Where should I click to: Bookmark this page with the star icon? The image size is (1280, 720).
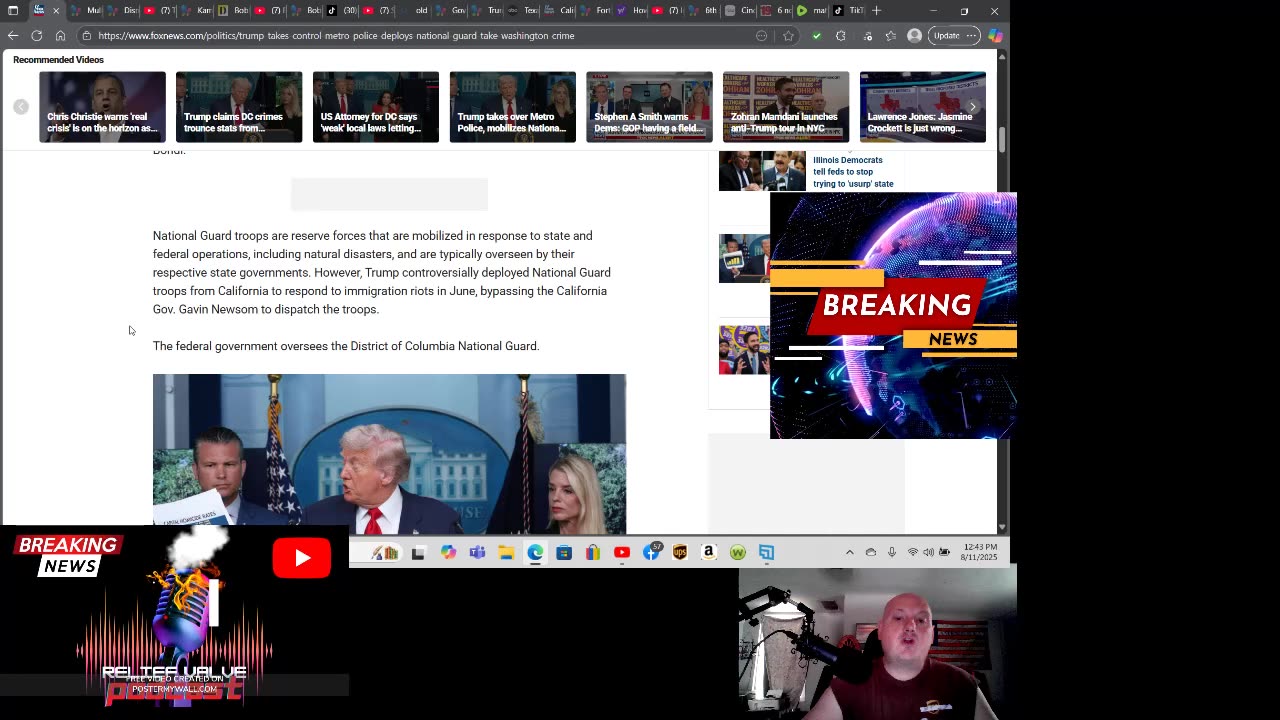(x=788, y=36)
